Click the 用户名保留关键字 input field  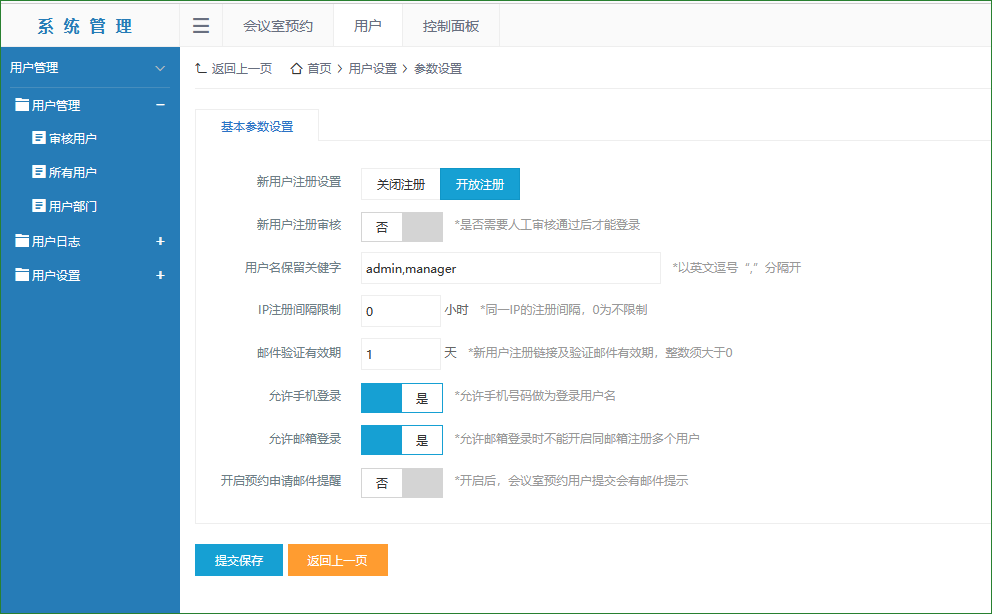point(510,268)
